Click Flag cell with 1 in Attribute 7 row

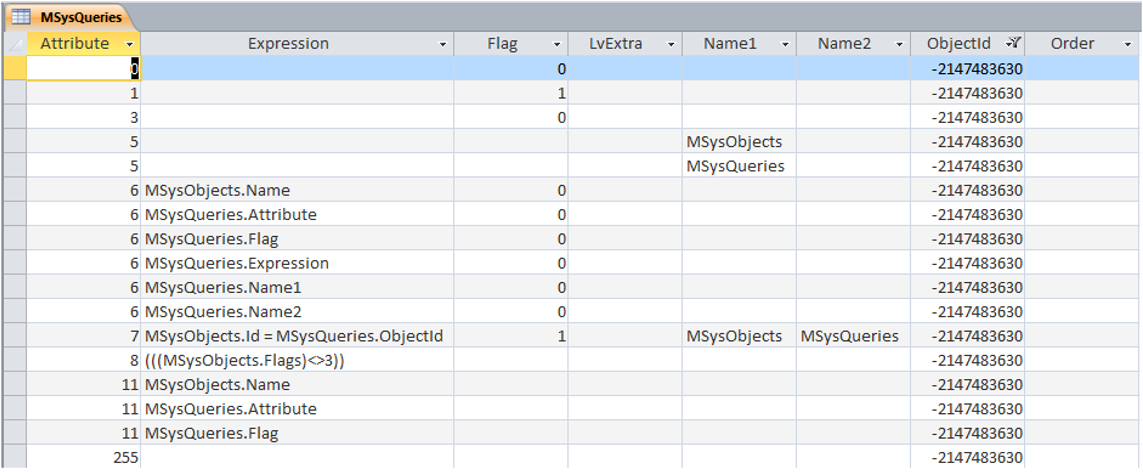tap(511, 337)
